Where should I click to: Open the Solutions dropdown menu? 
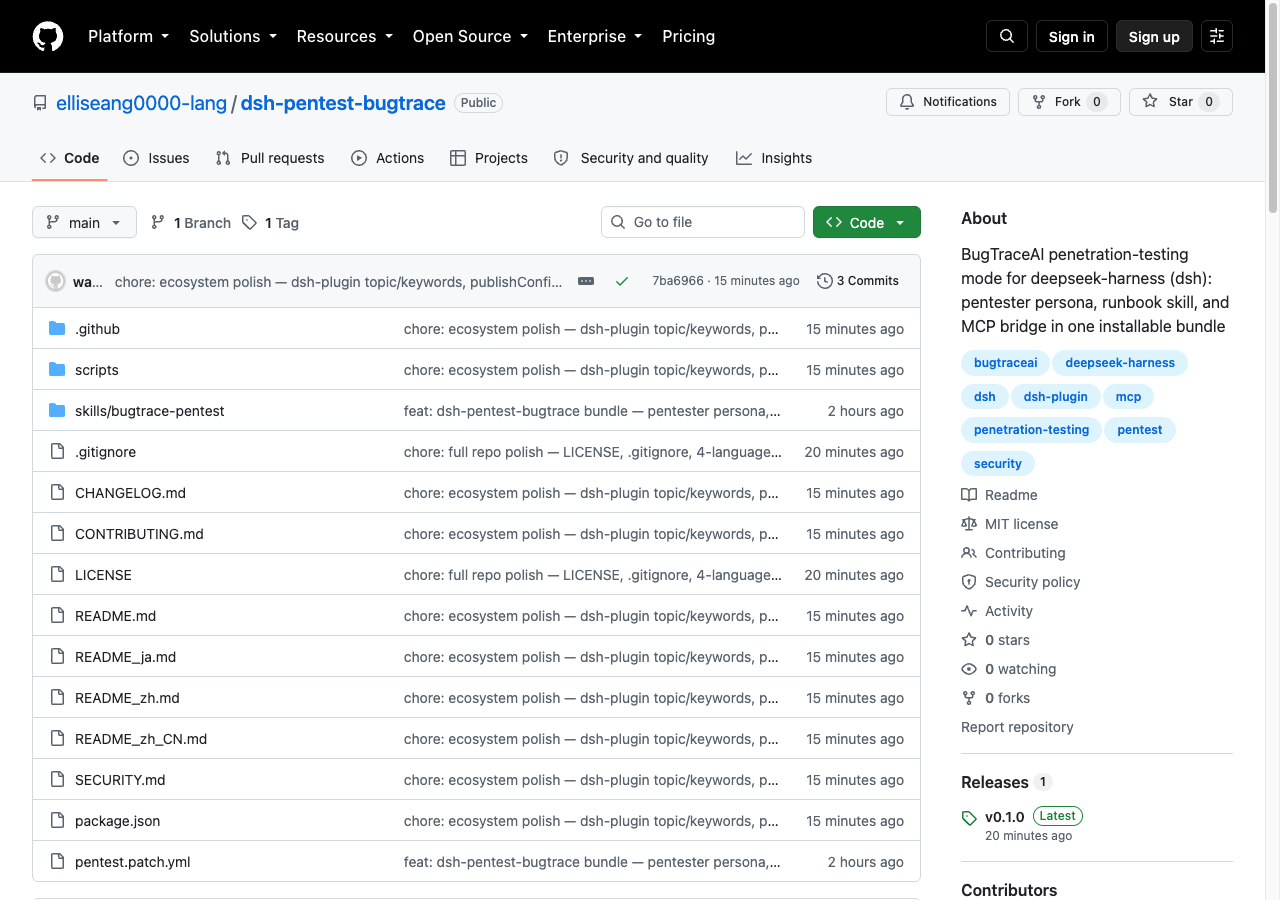coord(233,36)
